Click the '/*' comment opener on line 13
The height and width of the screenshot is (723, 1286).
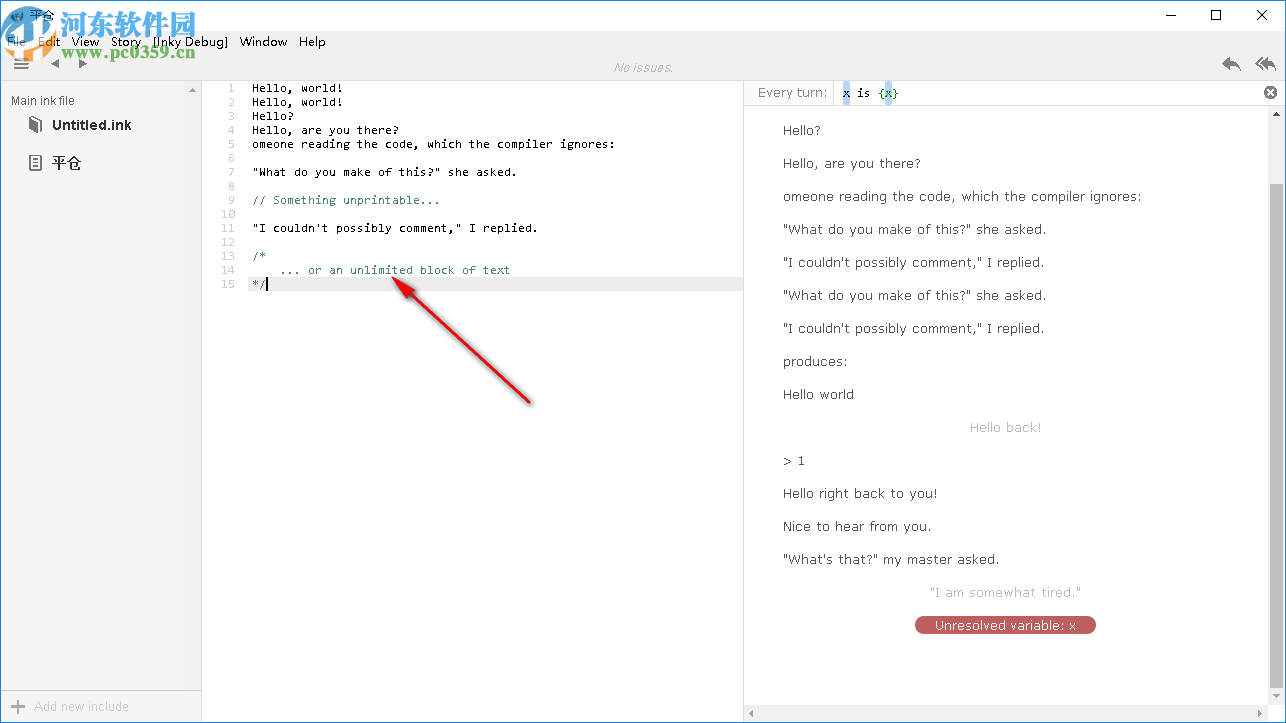(259, 256)
